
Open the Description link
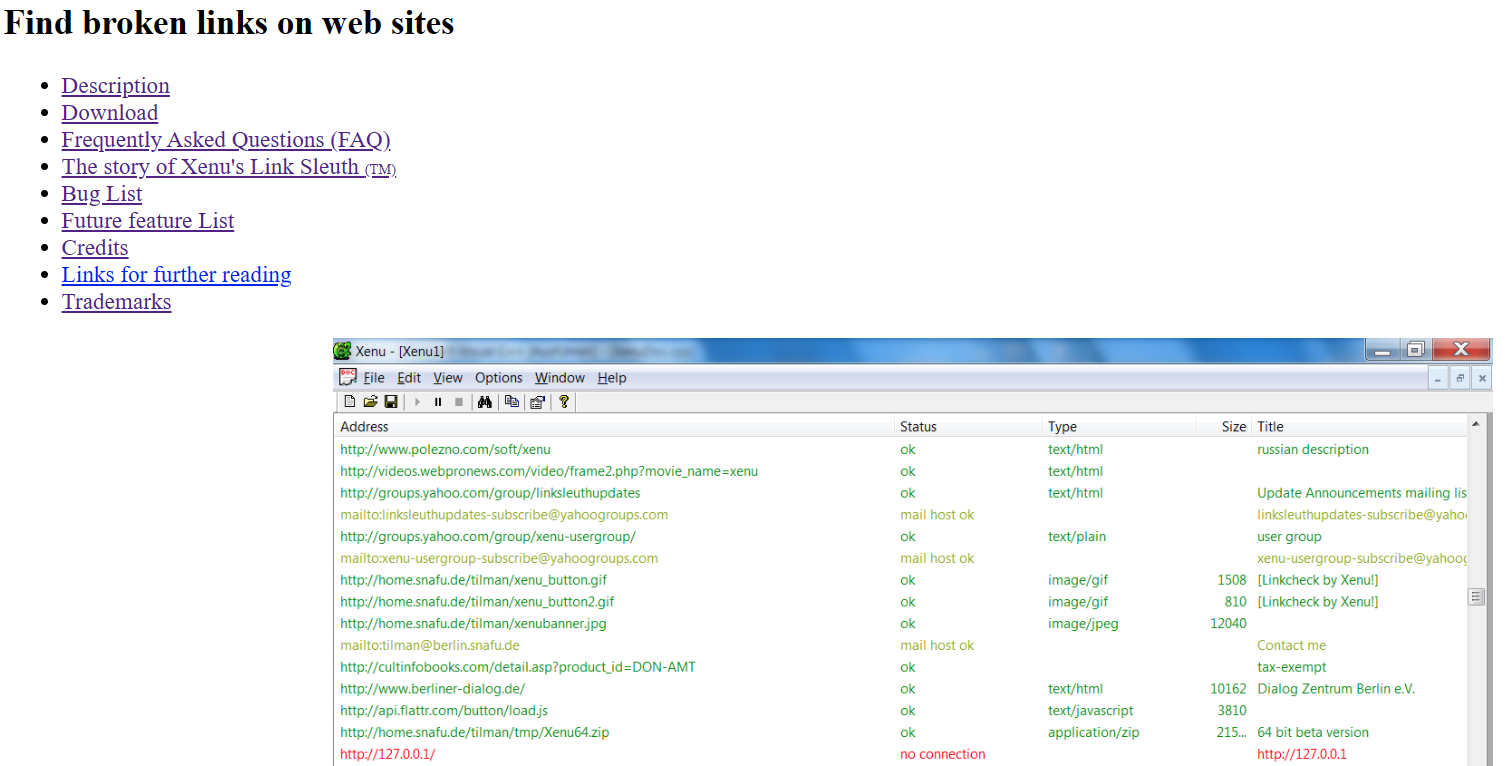pyautogui.click(x=116, y=86)
